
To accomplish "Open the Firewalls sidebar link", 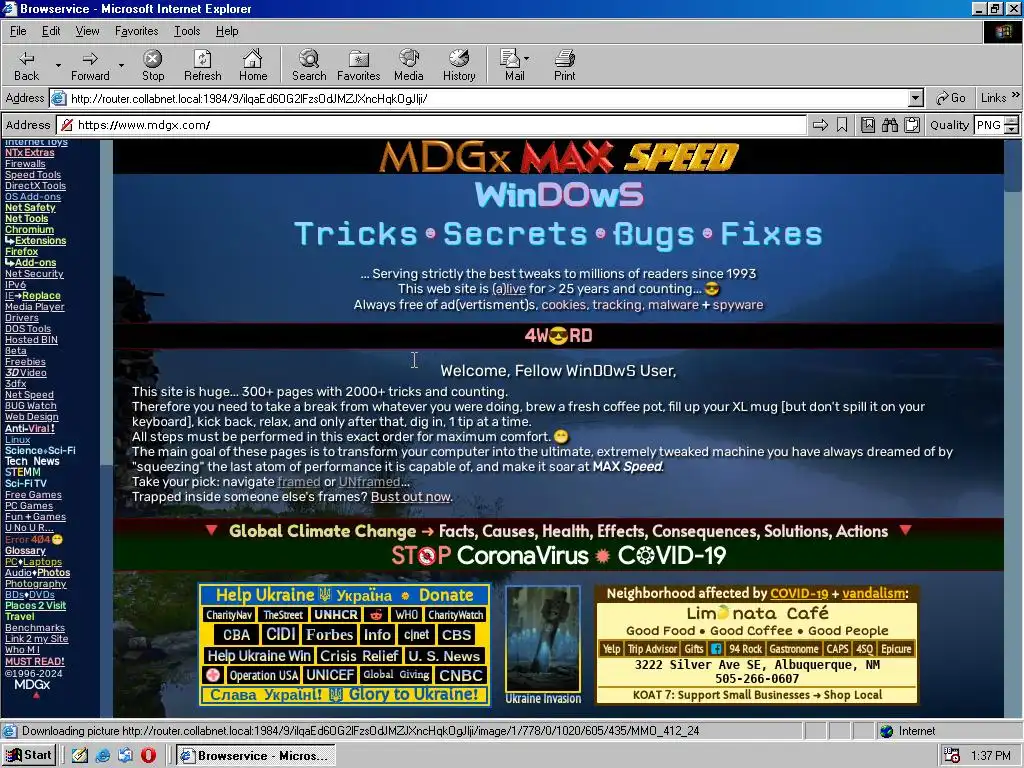I will 25,164.
